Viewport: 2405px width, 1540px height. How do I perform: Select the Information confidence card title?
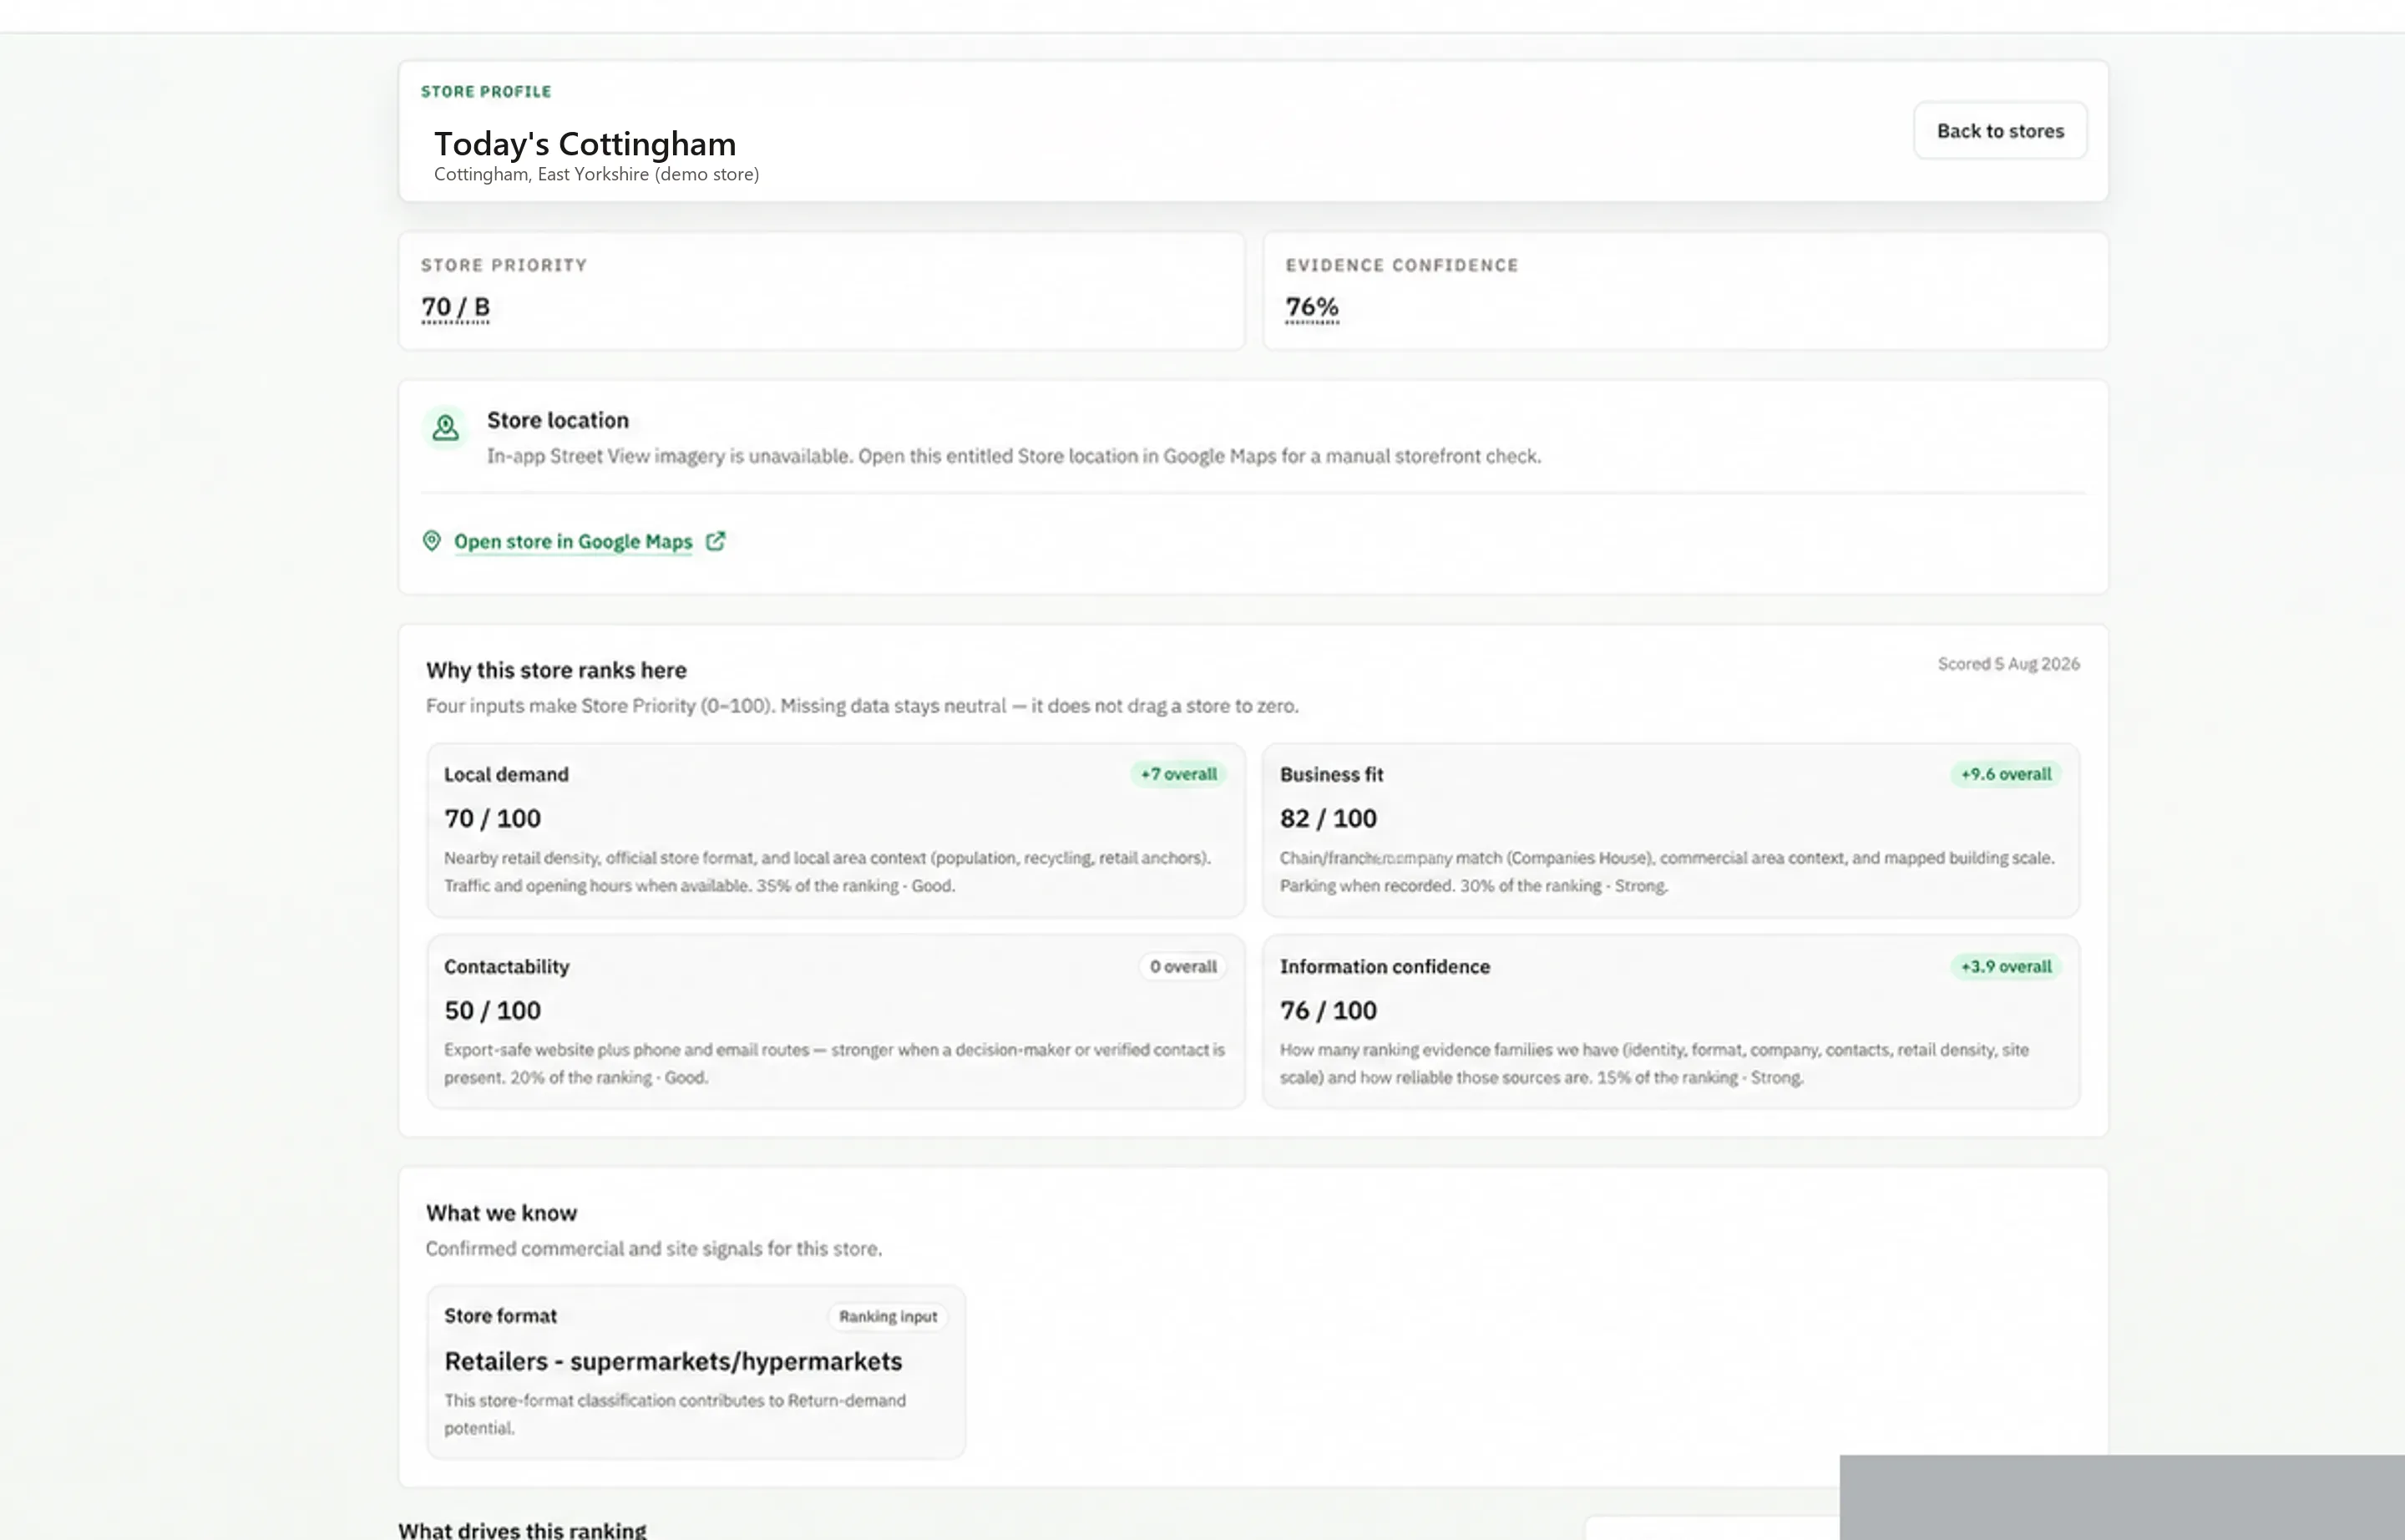(x=1385, y=967)
